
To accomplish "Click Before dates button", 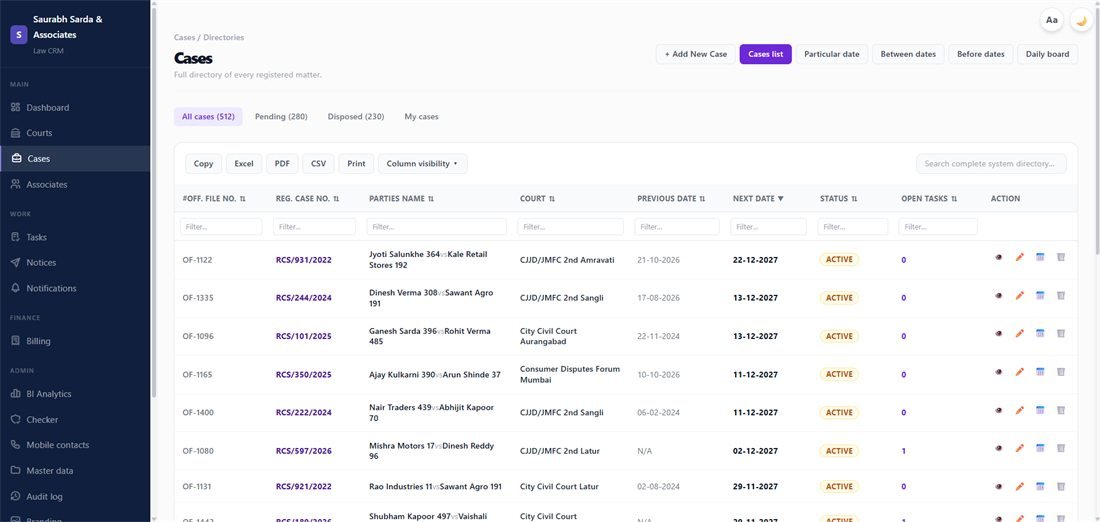I will 981,54.
